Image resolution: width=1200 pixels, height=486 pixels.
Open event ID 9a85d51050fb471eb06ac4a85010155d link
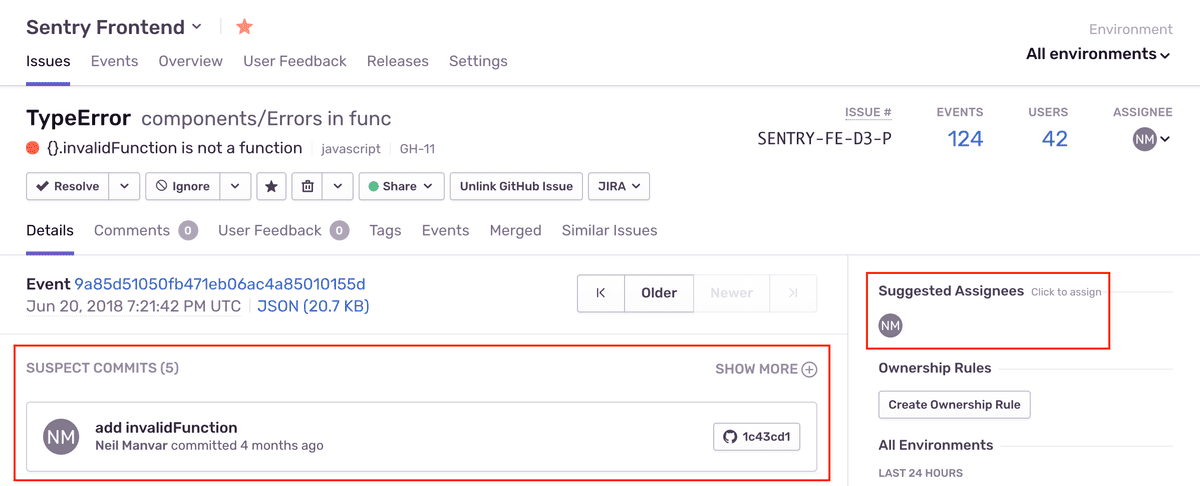pyautogui.click(x=220, y=284)
